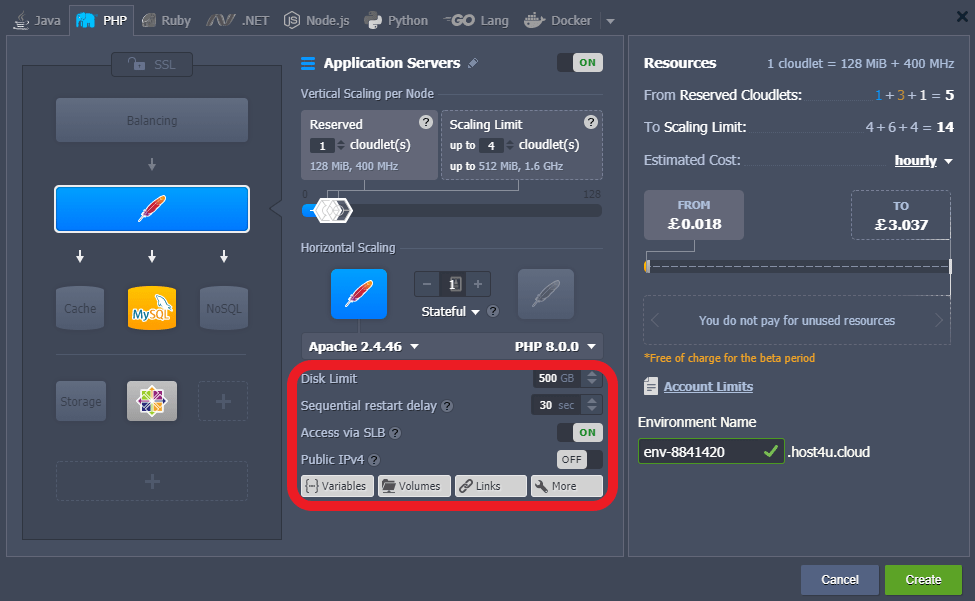975x601 pixels.
Task: Click the node count field
Action: pyautogui.click(x=452, y=284)
